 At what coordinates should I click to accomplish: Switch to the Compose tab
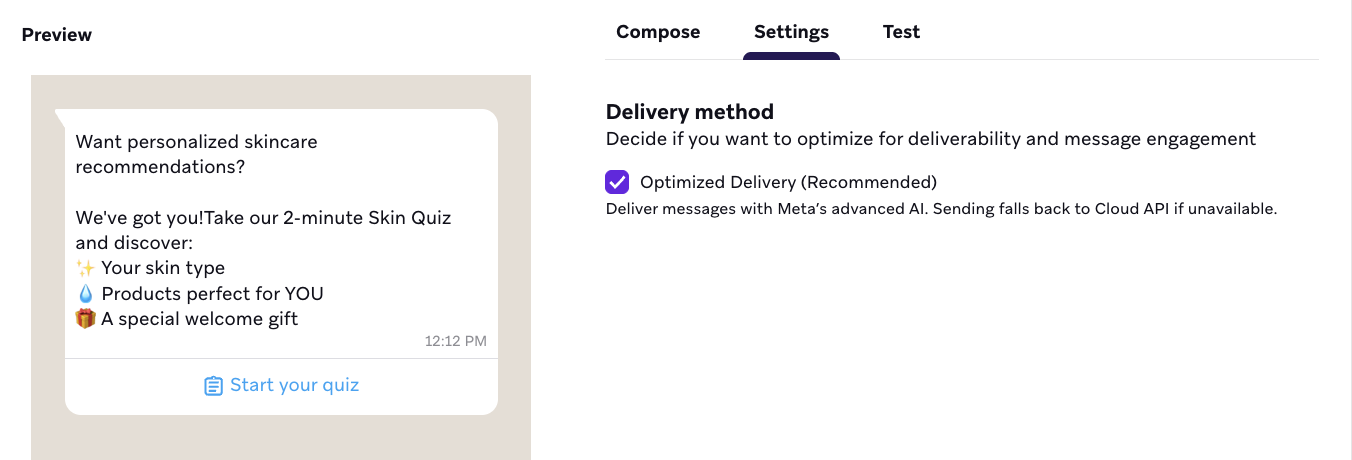point(658,32)
